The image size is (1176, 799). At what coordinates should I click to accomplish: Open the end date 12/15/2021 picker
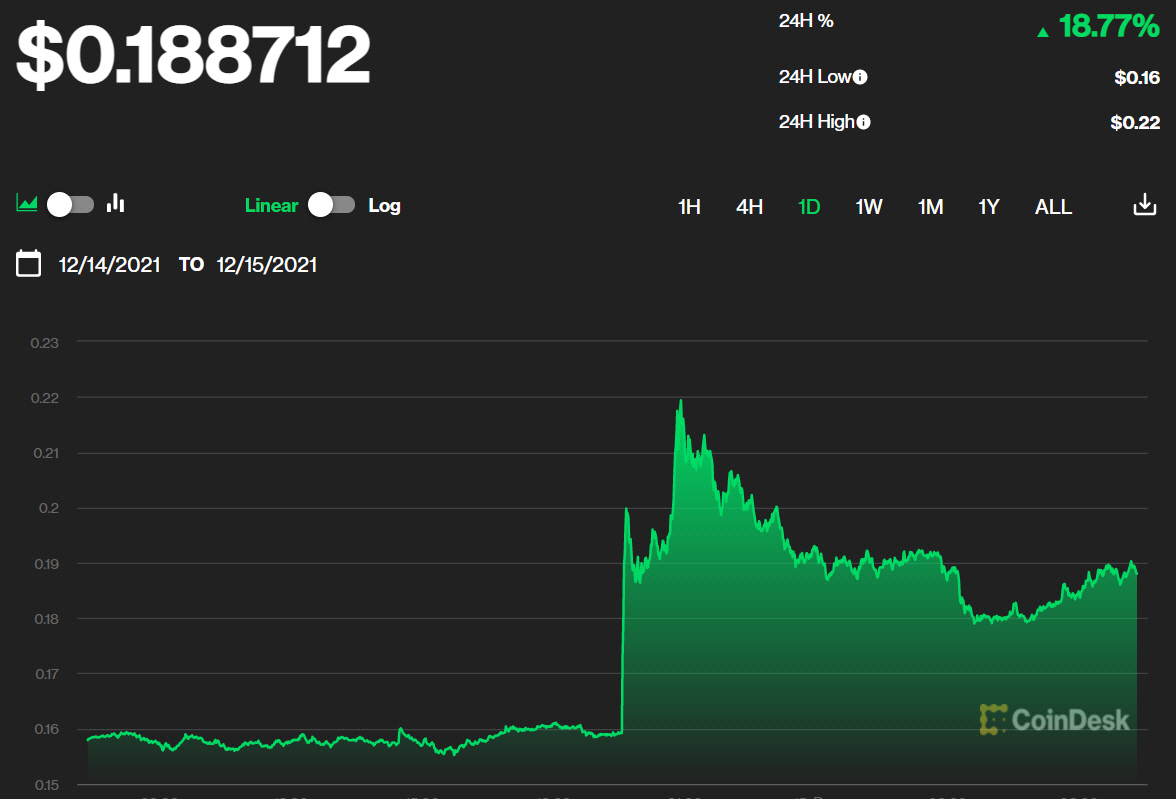pyautogui.click(x=267, y=265)
